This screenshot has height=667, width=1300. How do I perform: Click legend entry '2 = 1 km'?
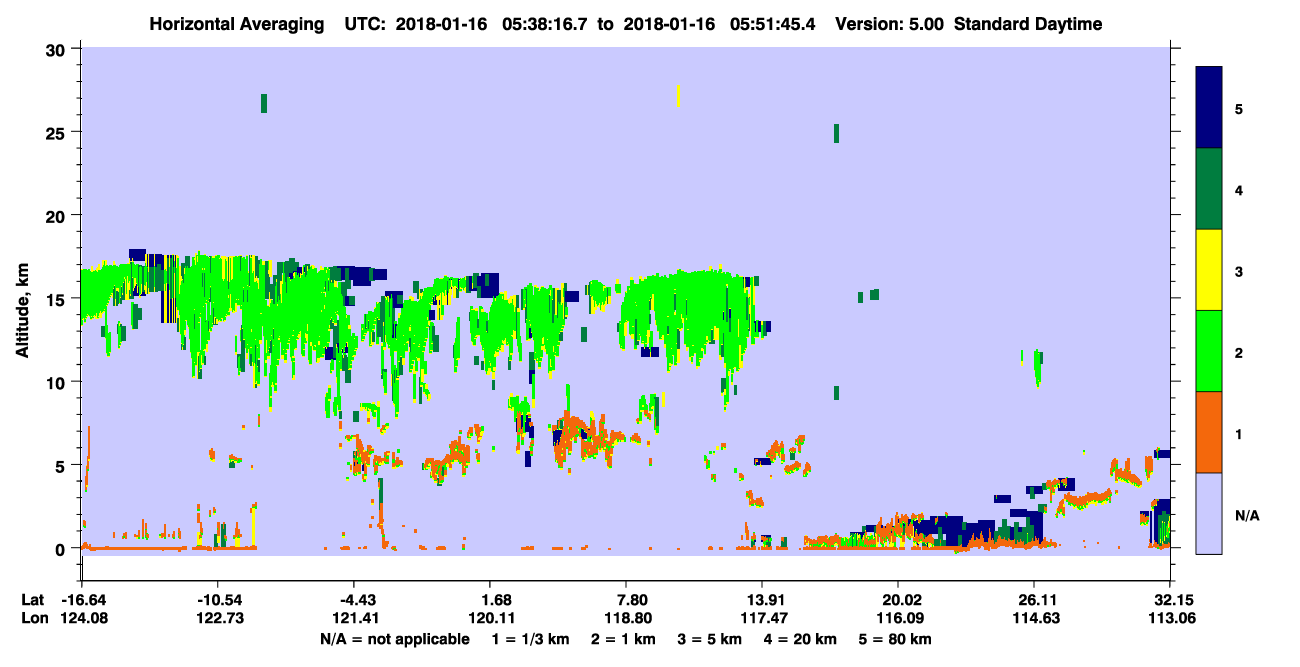(622, 639)
